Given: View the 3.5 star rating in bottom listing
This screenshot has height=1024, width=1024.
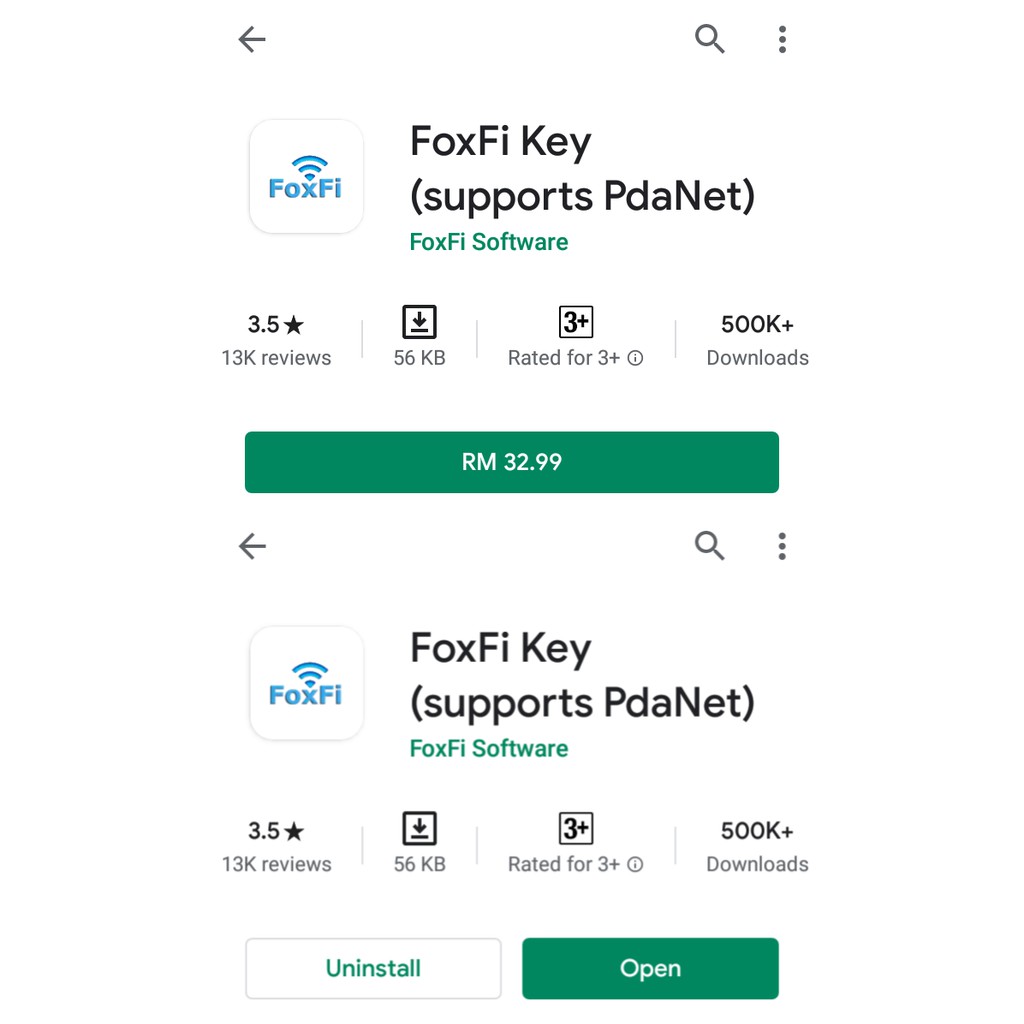Looking at the screenshot, I should pos(276,831).
